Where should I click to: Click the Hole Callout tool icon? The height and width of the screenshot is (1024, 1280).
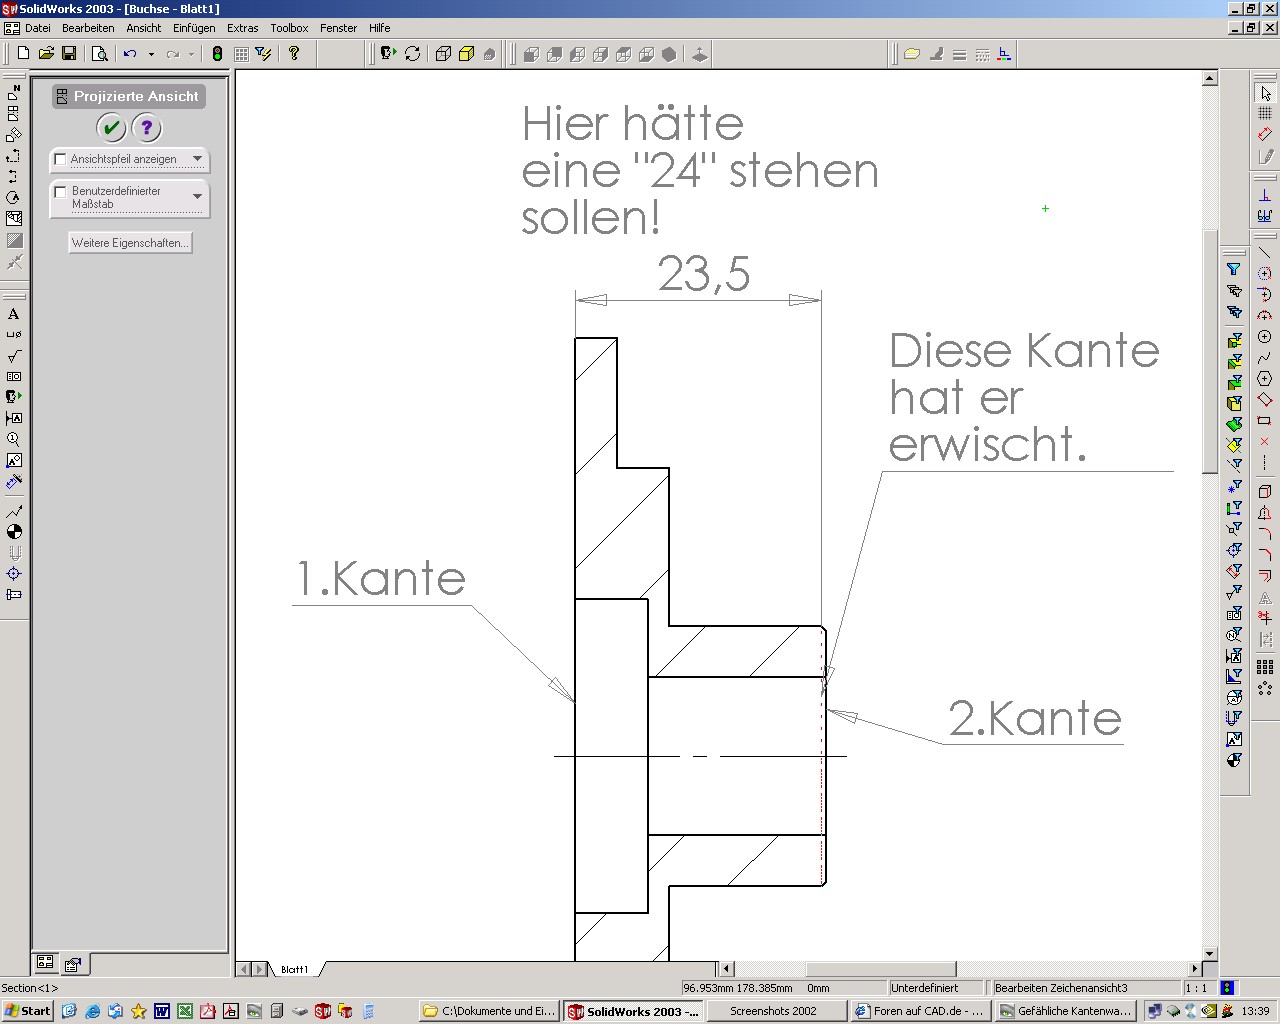click(14, 335)
